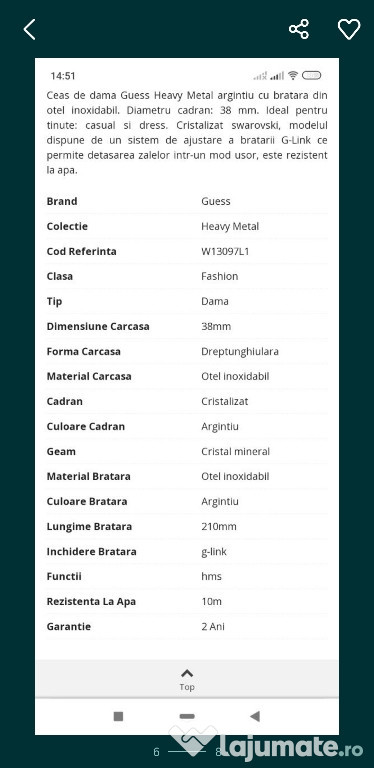Tap the signal bars status icon
The image size is (374, 768).
277,75
